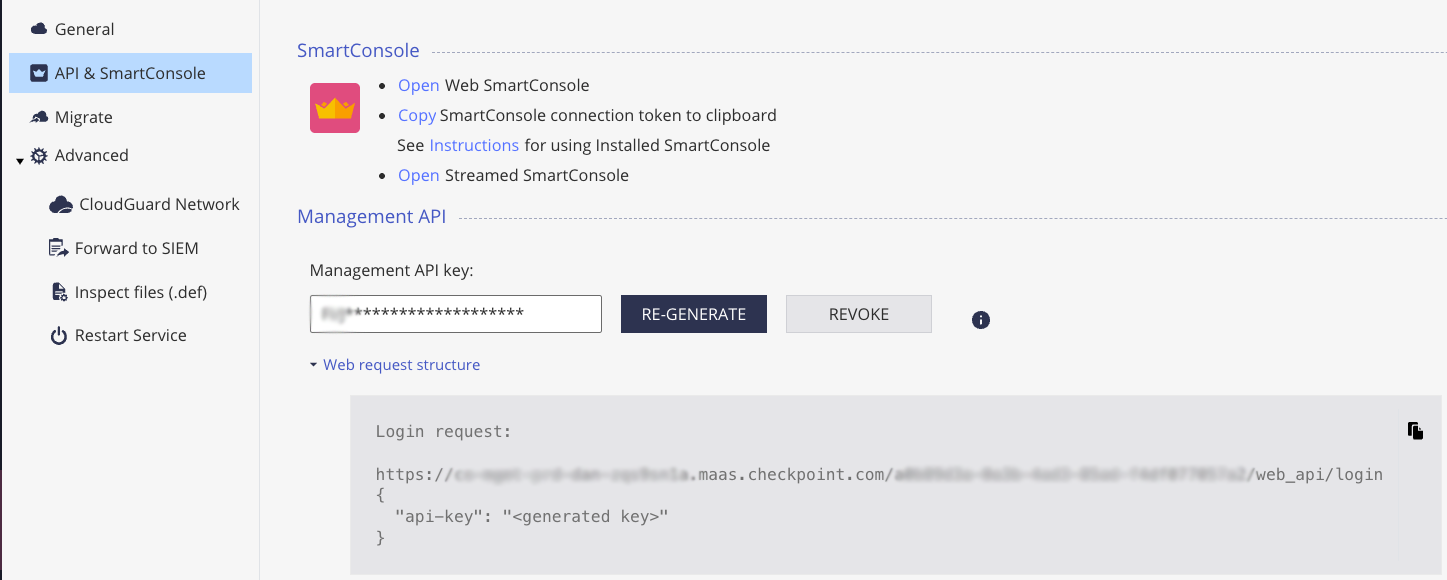Click the 'Login request:' text
Image resolution: width=1447 pixels, height=580 pixels.
click(443, 432)
